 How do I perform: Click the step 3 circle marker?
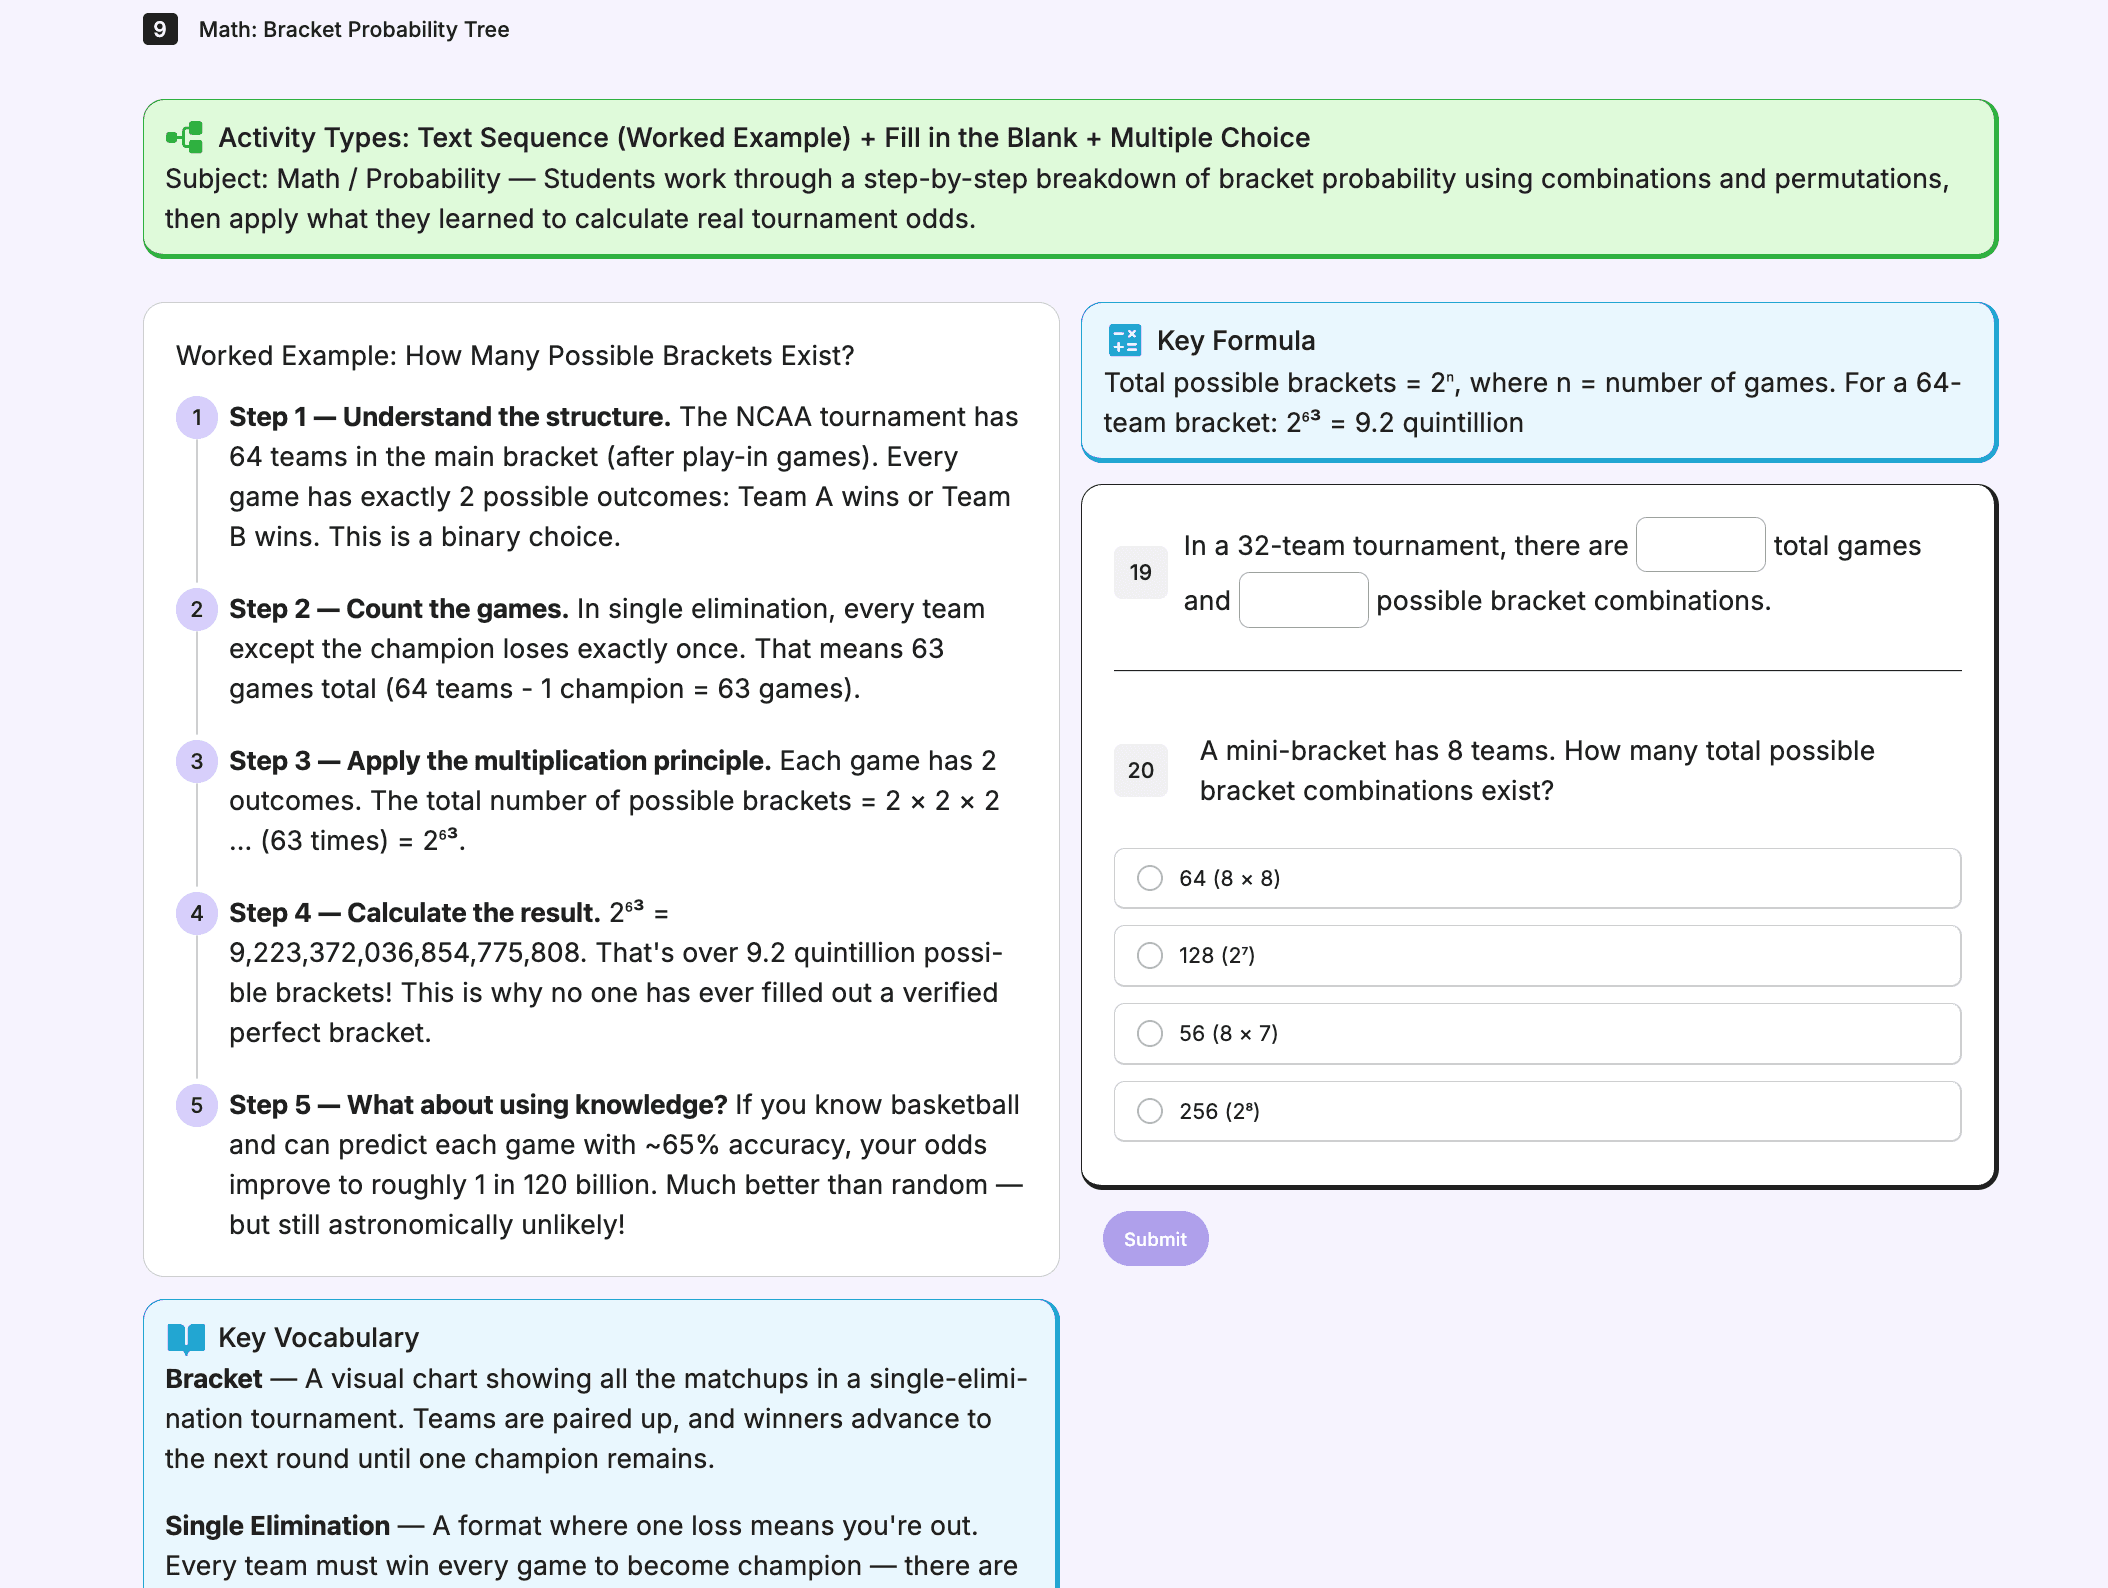tap(197, 761)
